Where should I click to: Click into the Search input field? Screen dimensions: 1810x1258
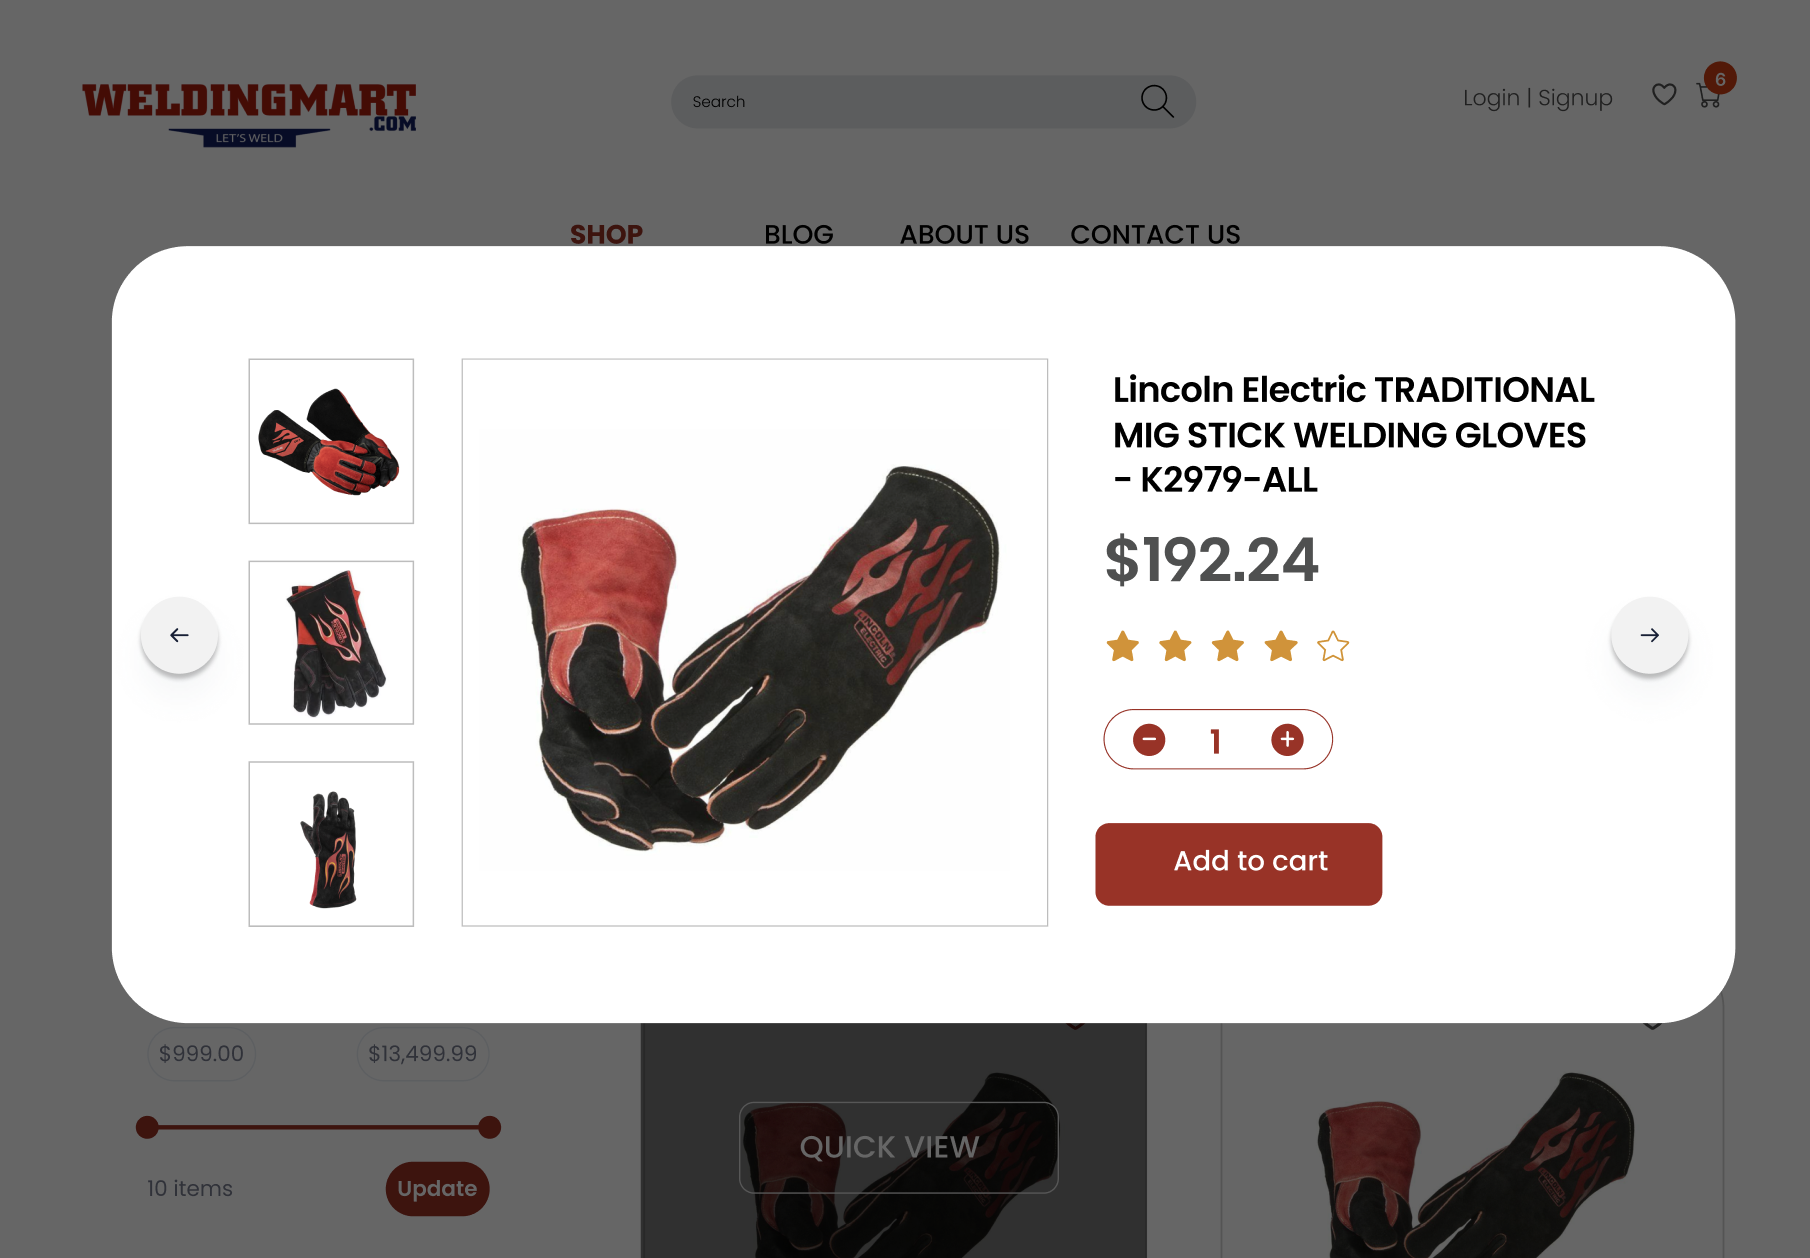905,101
